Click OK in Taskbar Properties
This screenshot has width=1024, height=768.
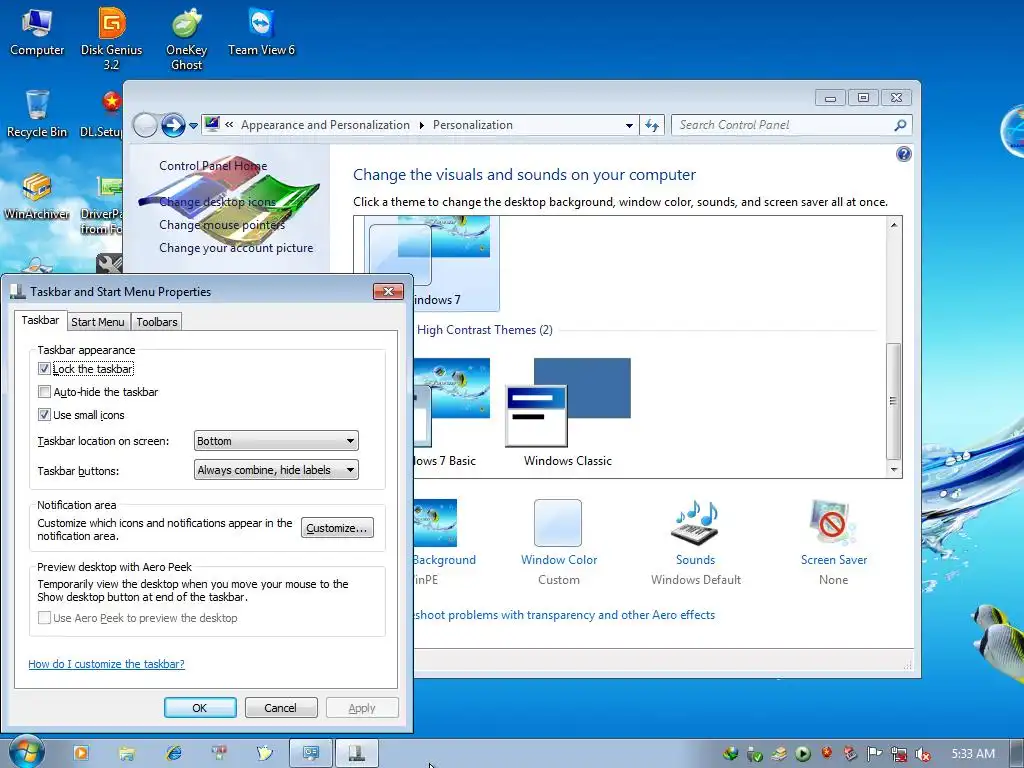point(200,708)
